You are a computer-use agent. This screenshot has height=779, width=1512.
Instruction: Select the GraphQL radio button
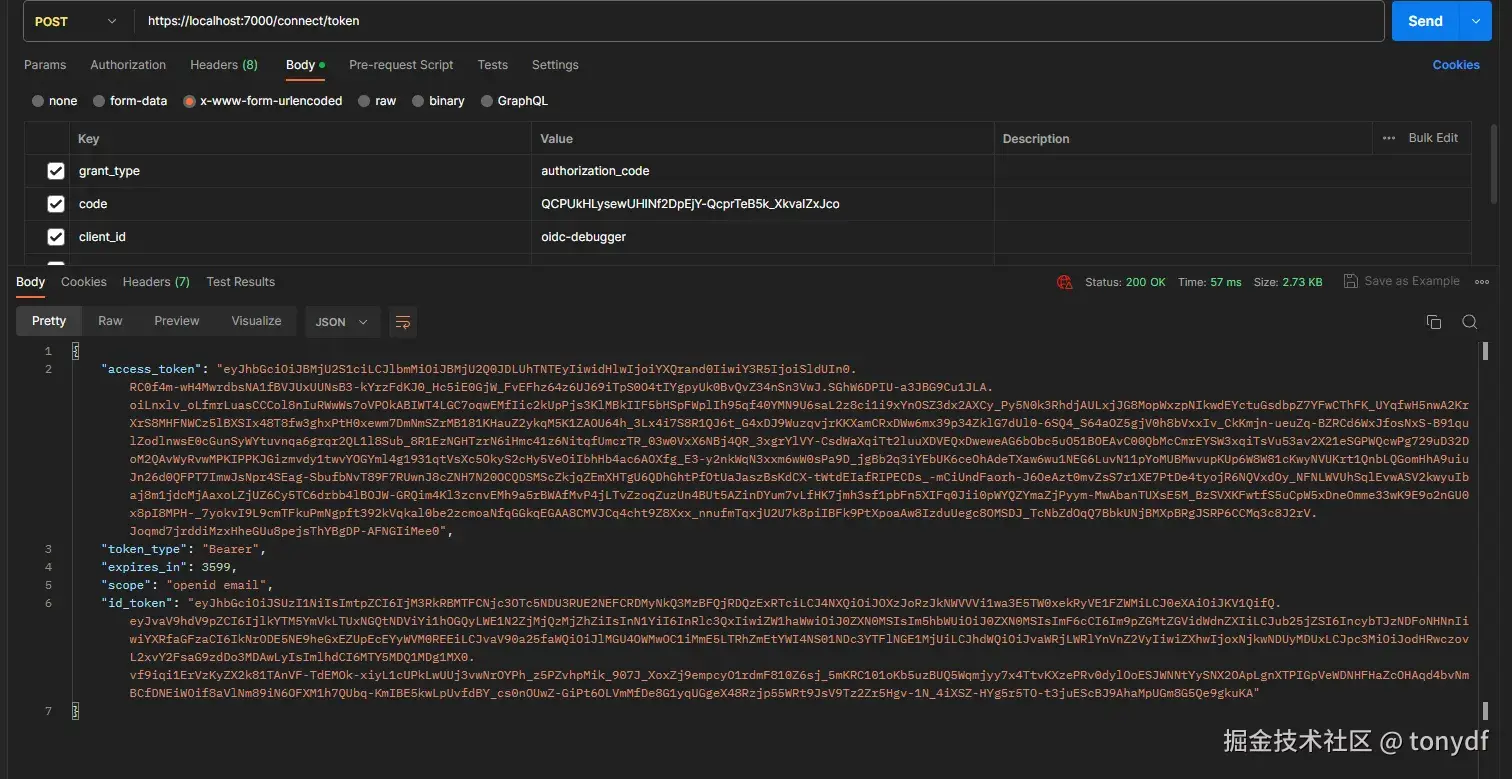coord(487,101)
